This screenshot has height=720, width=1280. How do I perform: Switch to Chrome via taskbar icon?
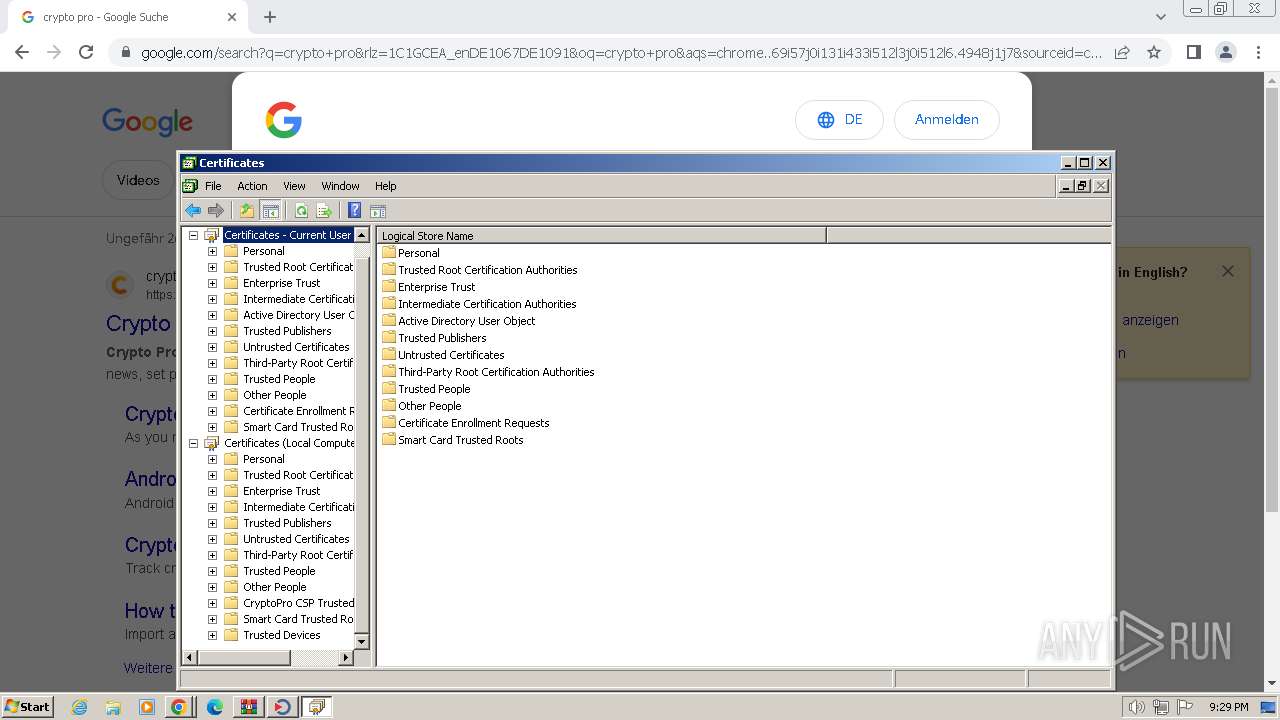(179, 707)
